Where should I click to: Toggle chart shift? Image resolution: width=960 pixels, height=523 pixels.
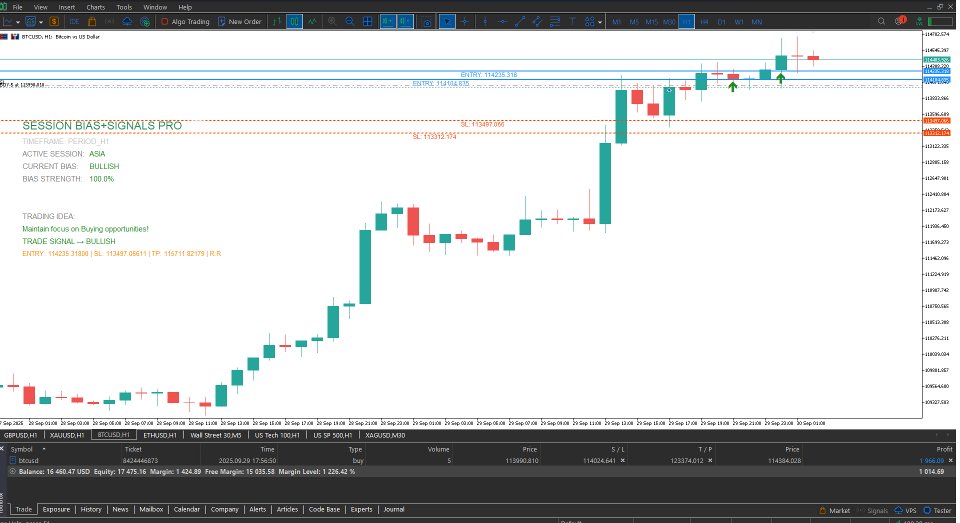click(x=405, y=21)
